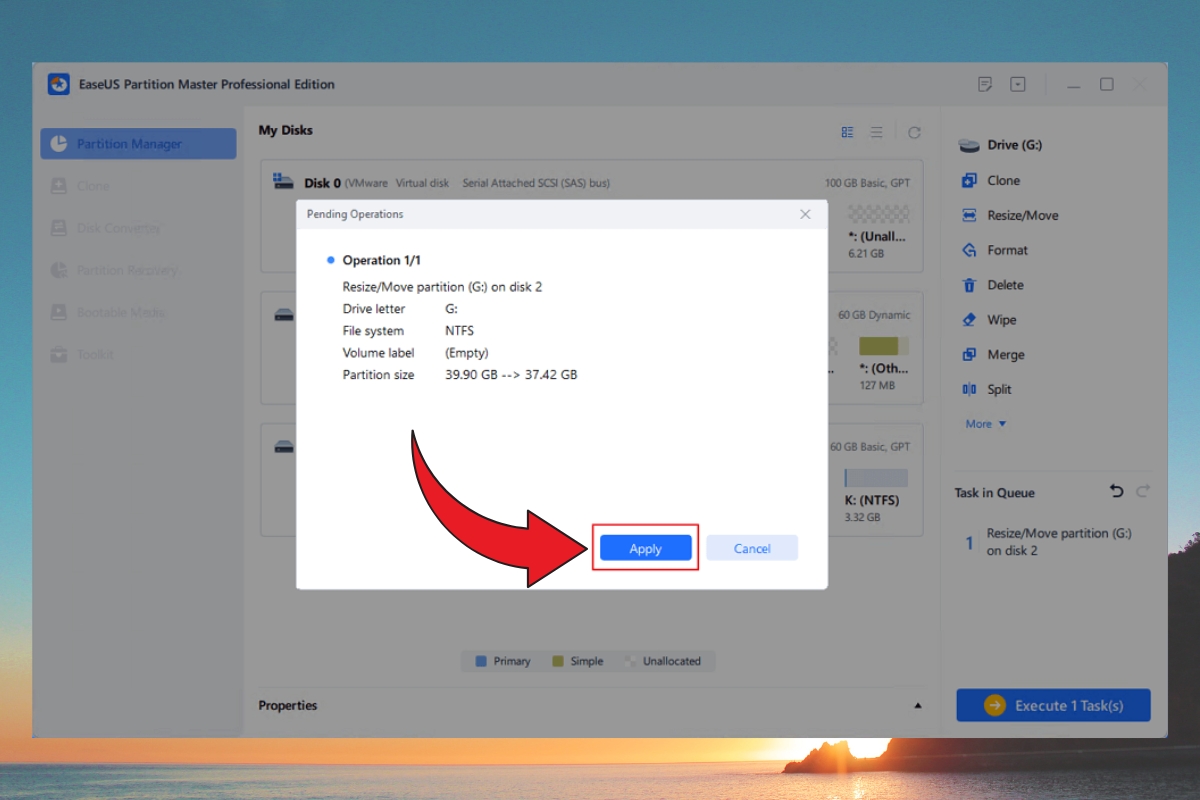
Task: Click 'Resize/Move partition (G:) on disk 2' in dialog
Action: [x=442, y=287]
